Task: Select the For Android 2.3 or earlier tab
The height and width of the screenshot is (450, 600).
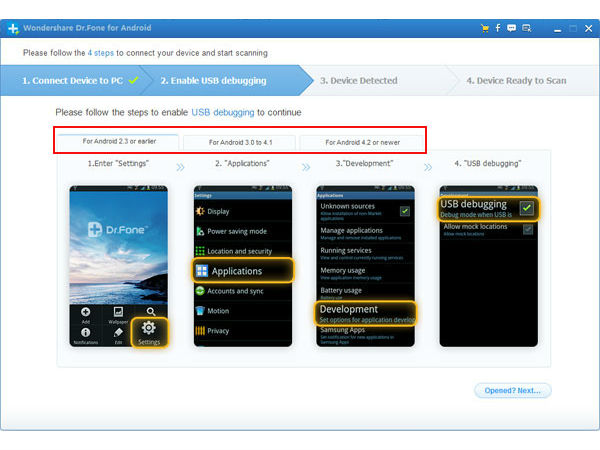Action: pos(119,141)
